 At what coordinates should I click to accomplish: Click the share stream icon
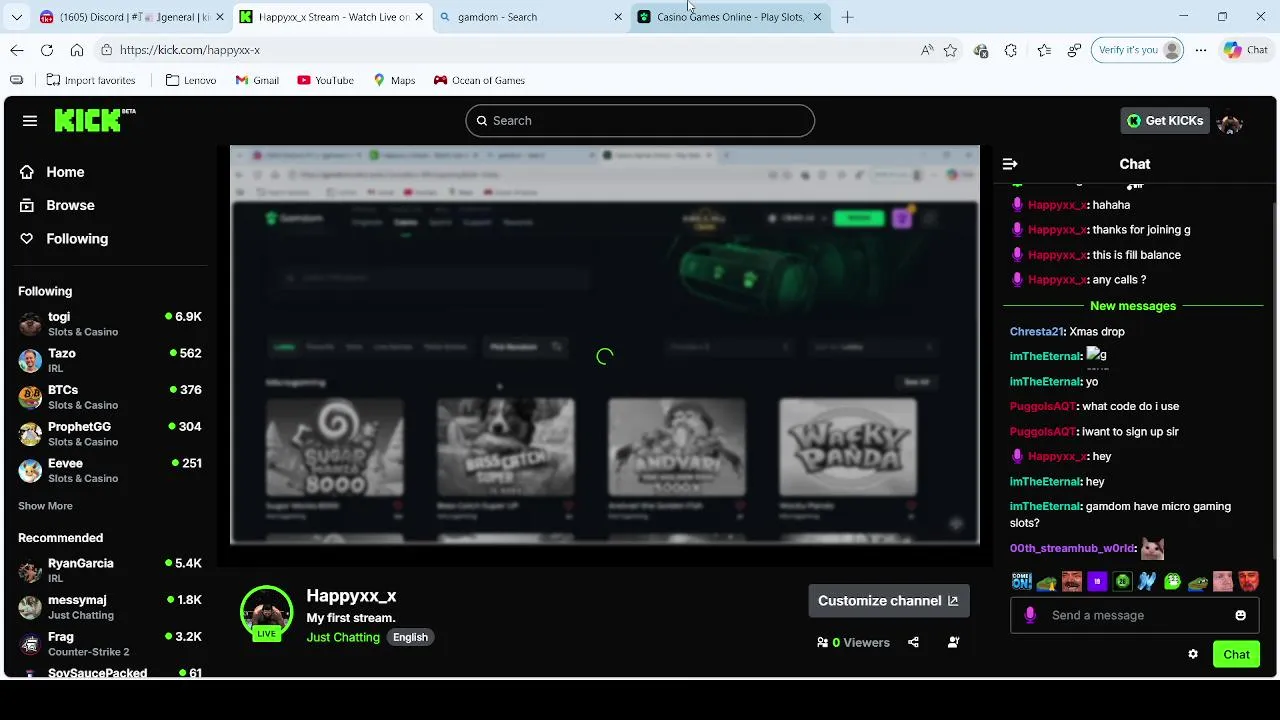tap(913, 642)
